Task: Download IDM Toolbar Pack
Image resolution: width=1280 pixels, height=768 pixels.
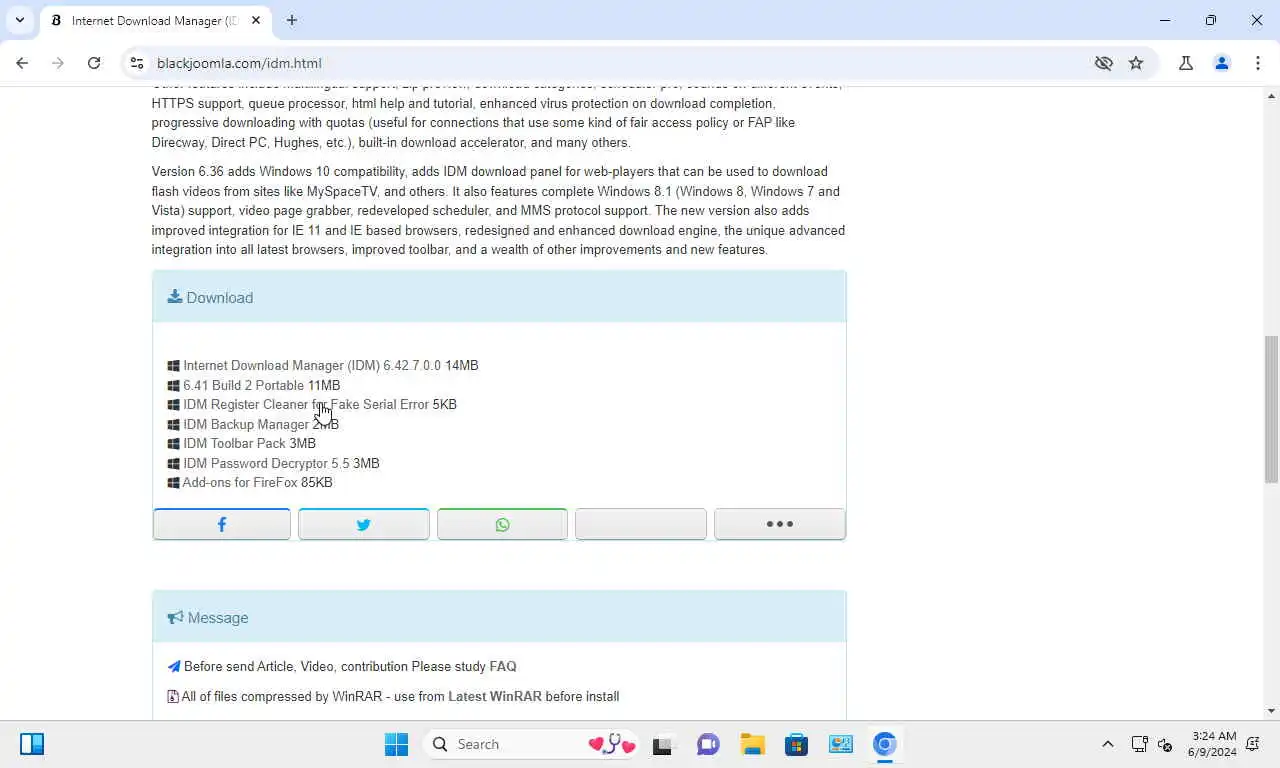Action: [234, 443]
